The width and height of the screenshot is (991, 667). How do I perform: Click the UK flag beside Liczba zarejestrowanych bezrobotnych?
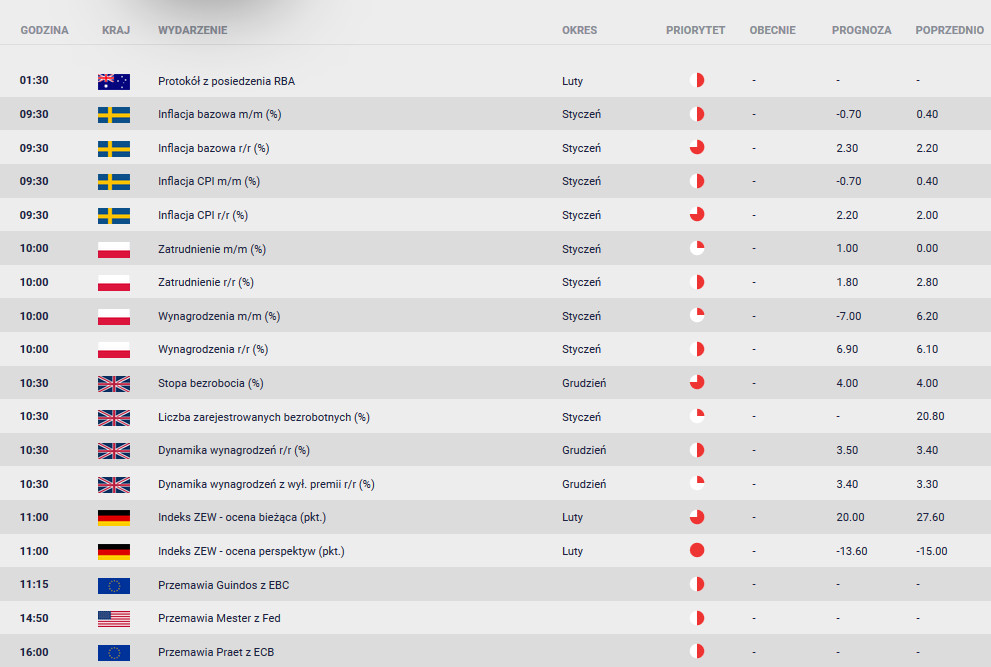pos(114,417)
